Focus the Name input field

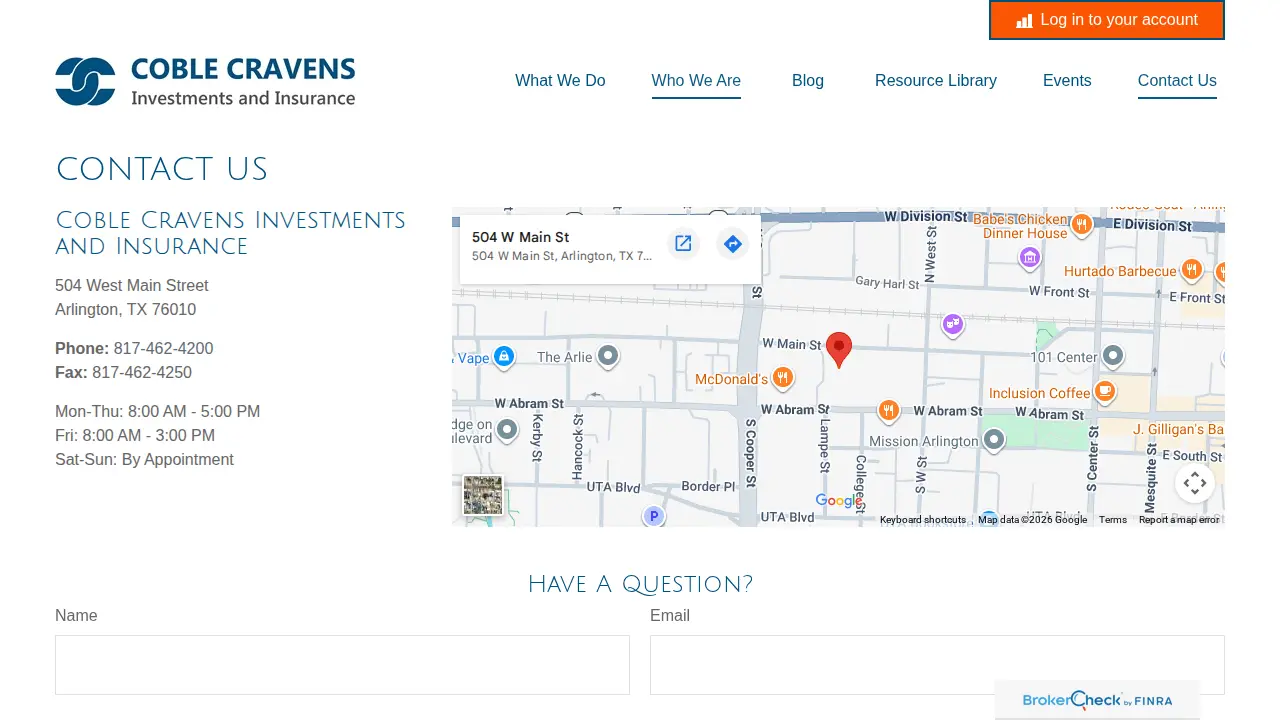[342, 665]
